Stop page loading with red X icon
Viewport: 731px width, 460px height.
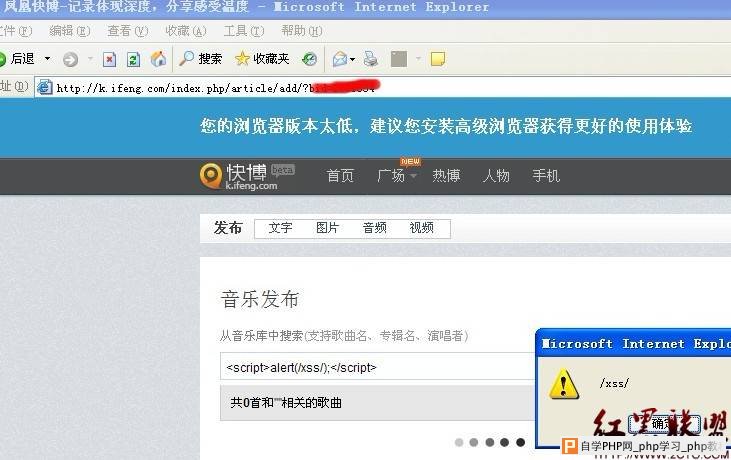109,59
